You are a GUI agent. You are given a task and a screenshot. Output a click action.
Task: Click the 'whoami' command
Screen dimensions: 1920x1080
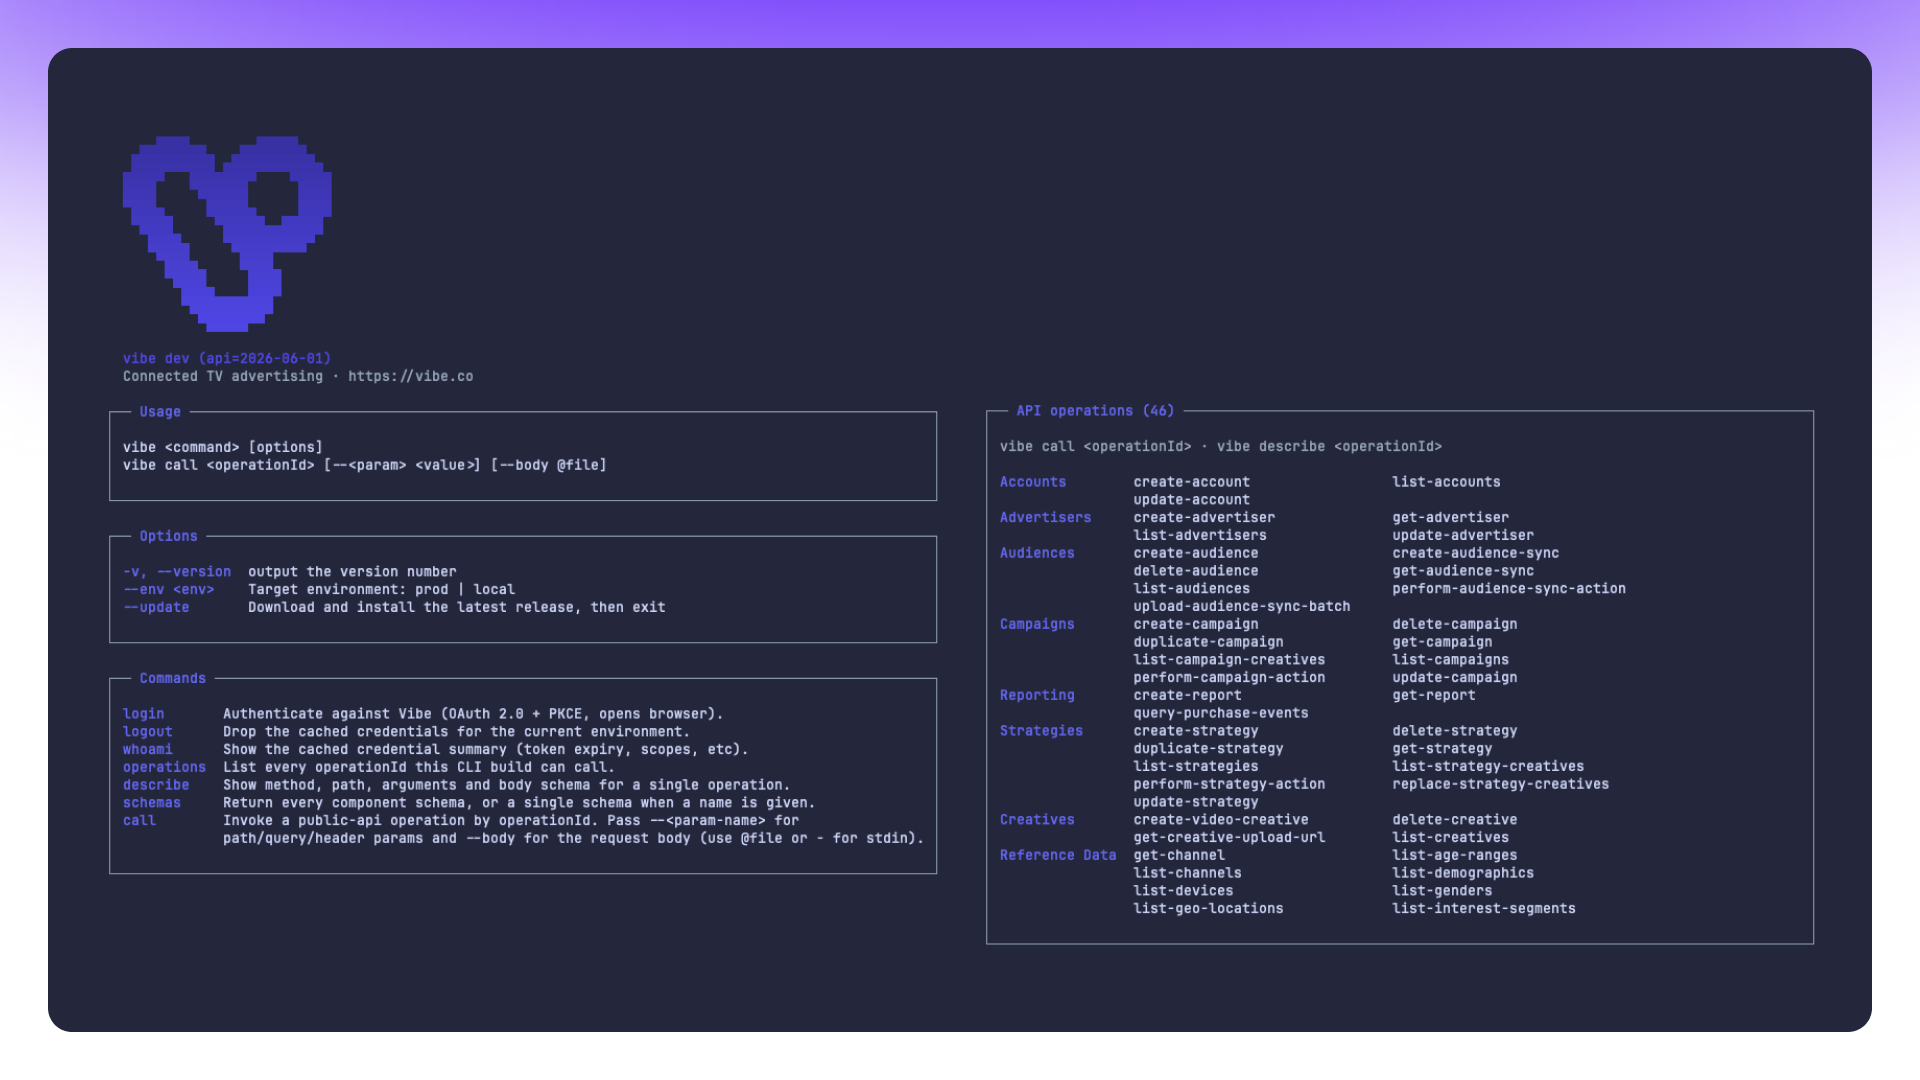click(148, 750)
